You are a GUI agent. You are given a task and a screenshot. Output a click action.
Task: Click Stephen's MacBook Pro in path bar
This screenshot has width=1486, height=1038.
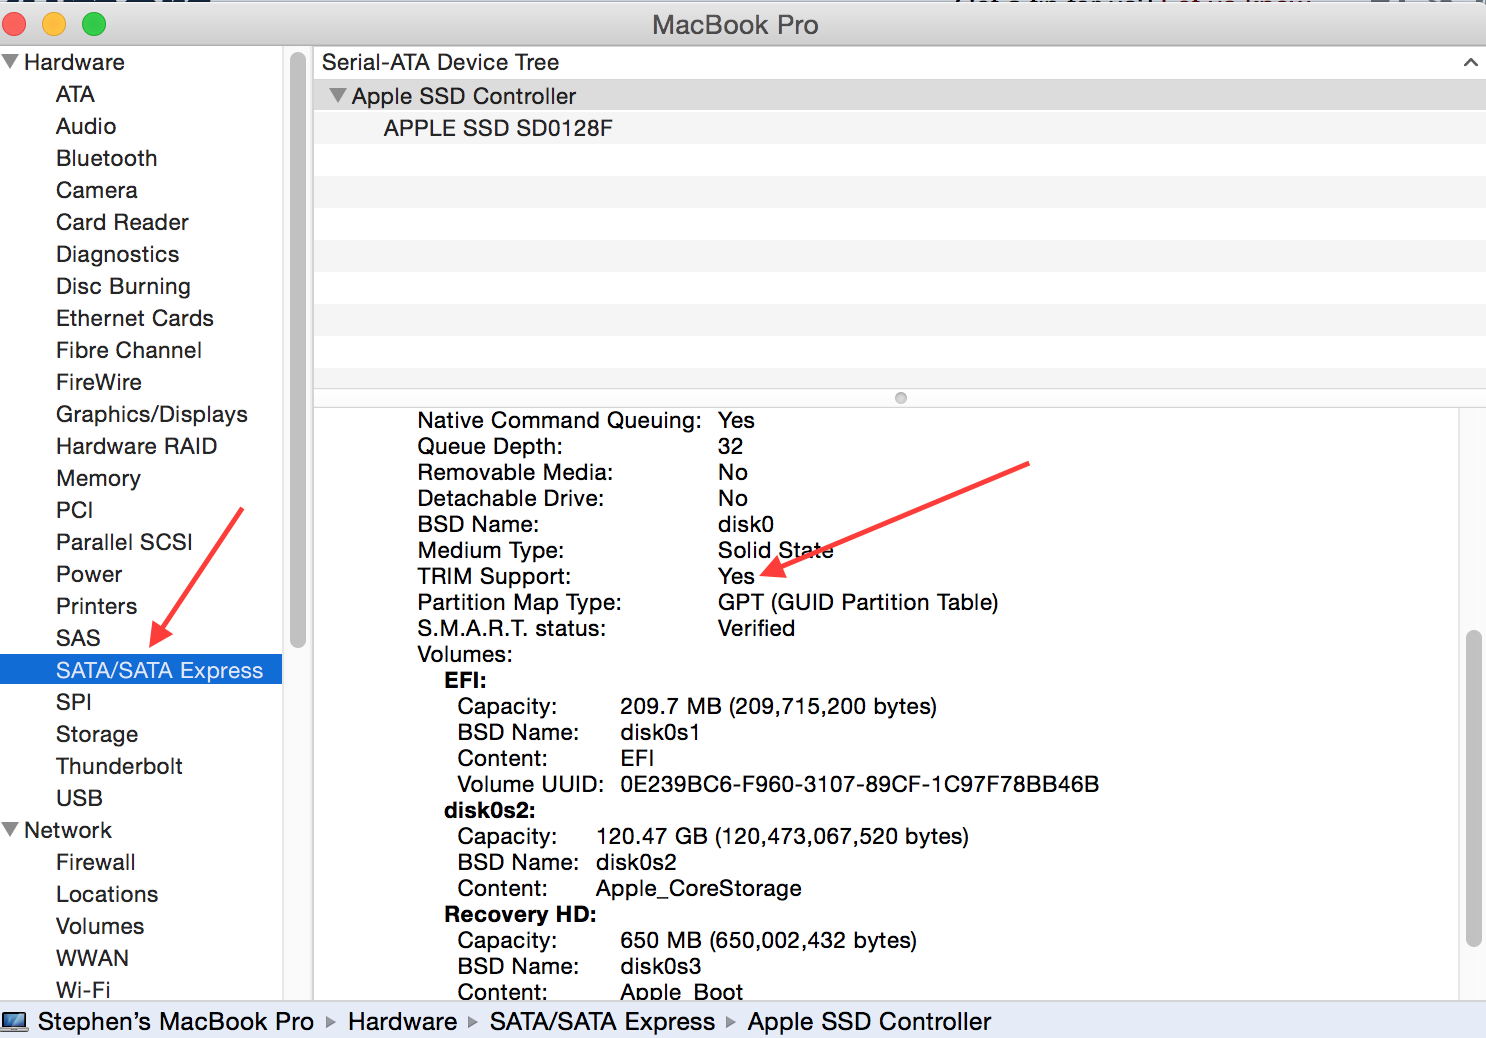(176, 1021)
